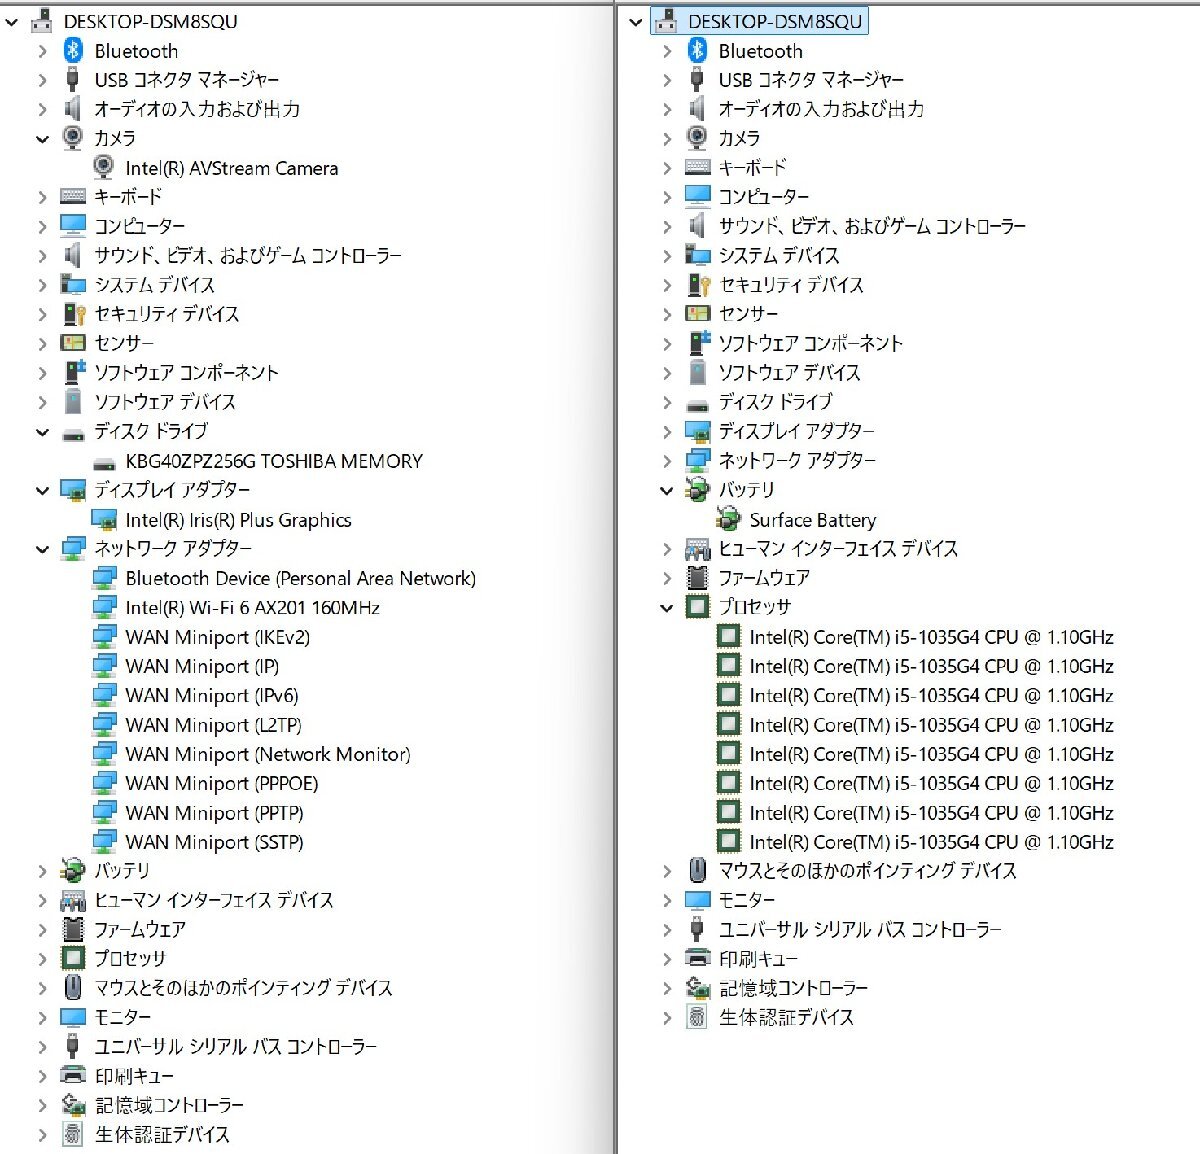Image resolution: width=1200 pixels, height=1154 pixels.
Task: Expand the ディスク ドライブ node in right tree
Action: pos(667,402)
